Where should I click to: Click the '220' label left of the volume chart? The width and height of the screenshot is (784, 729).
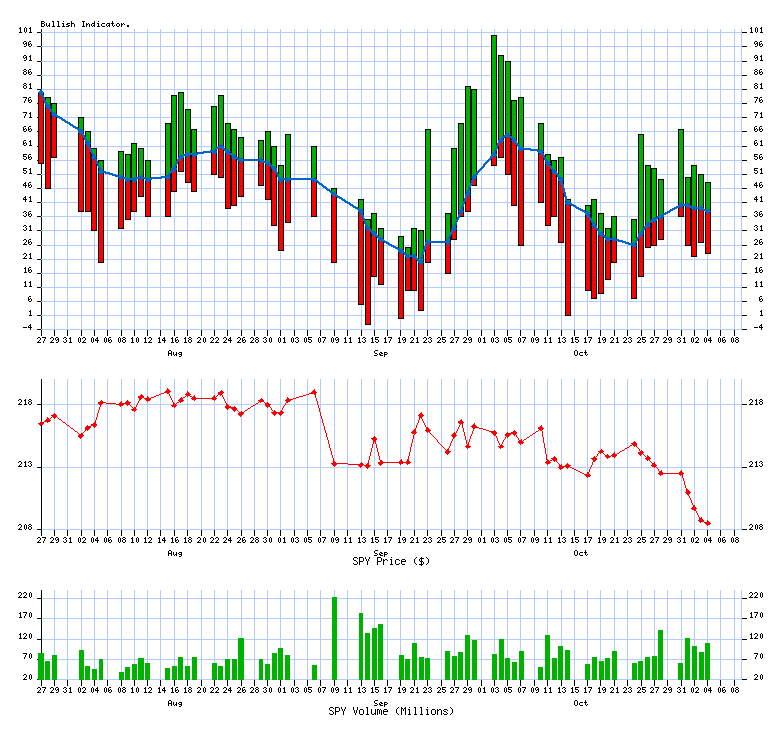[25, 595]
